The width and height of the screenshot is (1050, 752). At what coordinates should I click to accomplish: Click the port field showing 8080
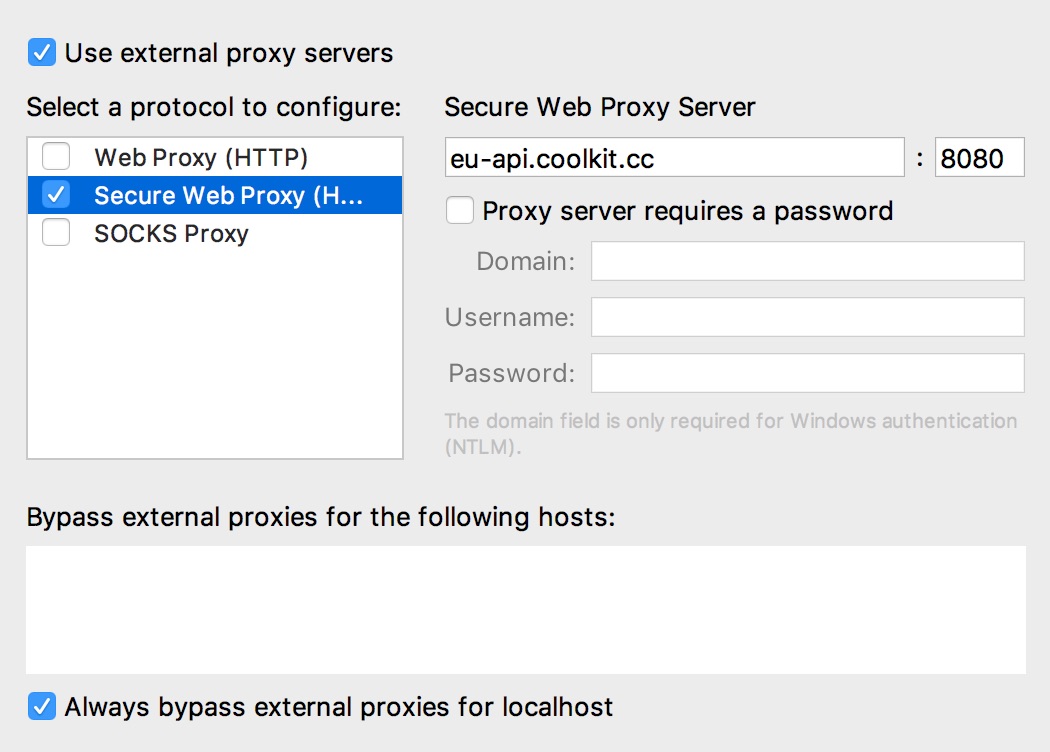[979, 158]
